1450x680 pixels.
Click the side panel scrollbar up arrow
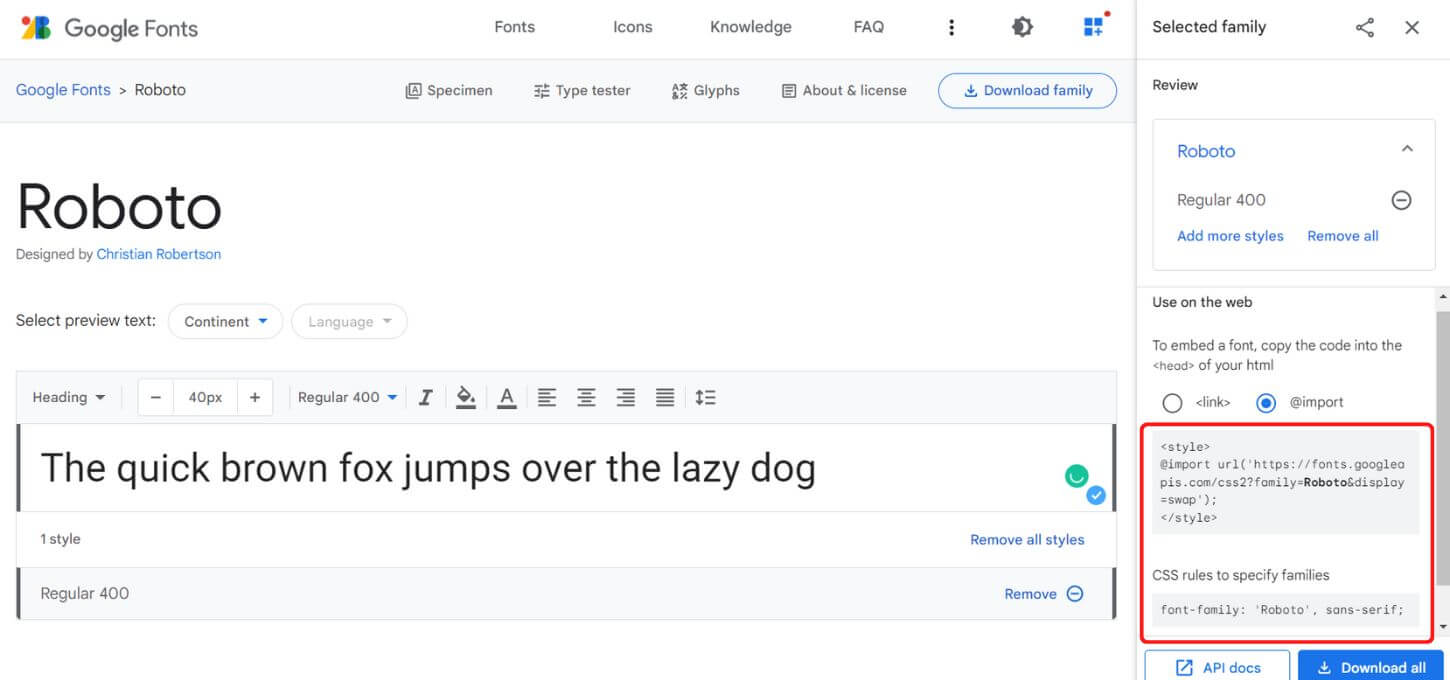tap(1442, 297)
